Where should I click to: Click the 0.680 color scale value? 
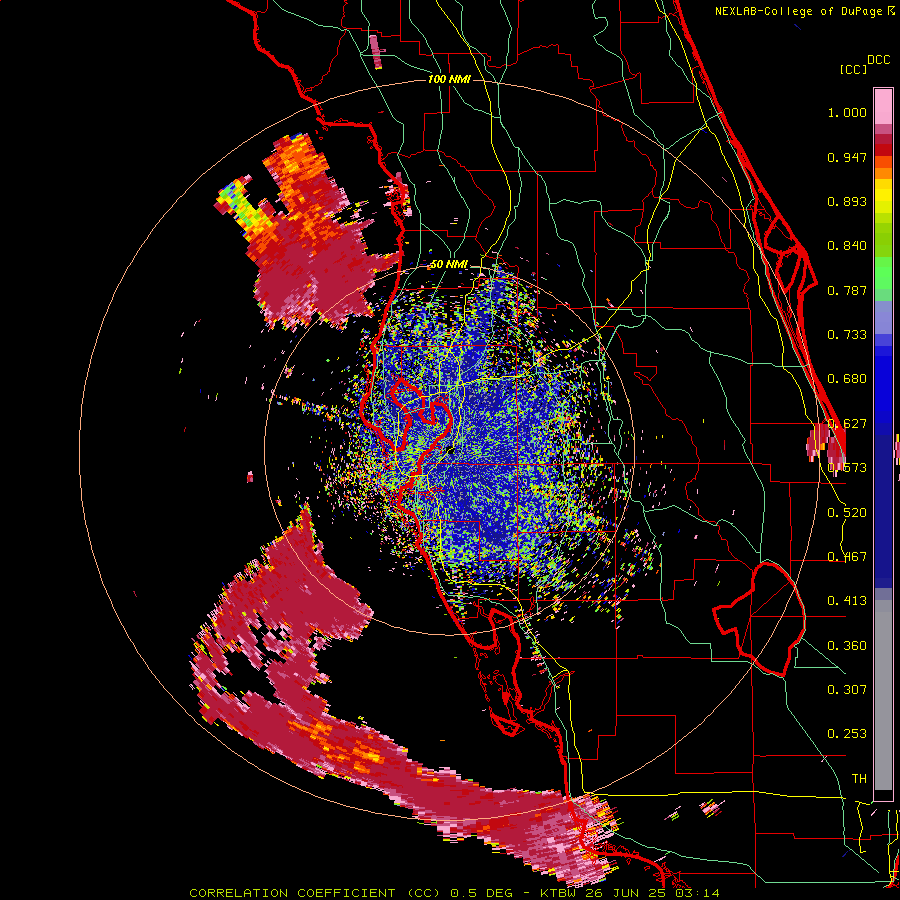(847, 379)
